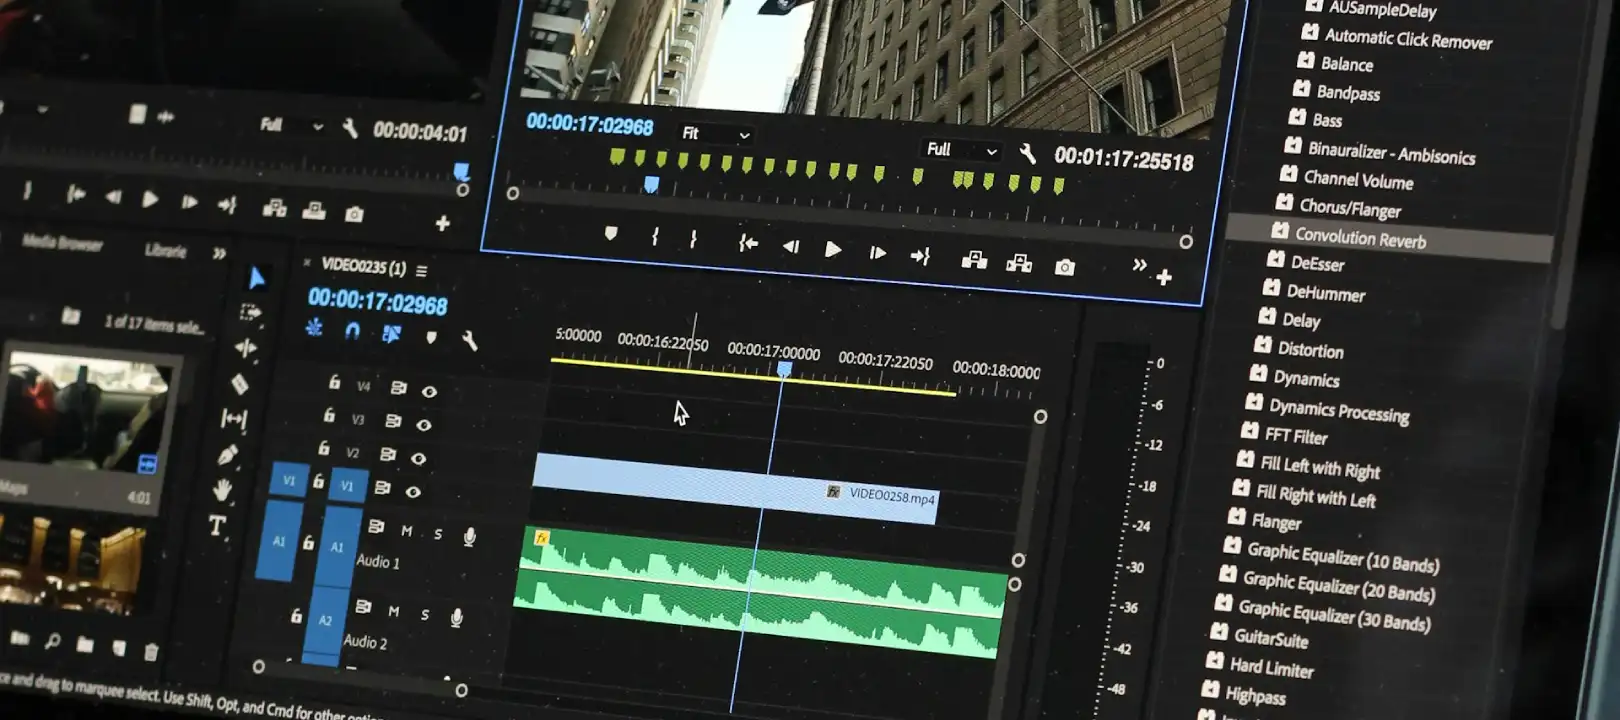
Task: Open Program monitor Fit zoom dropdown
Action: tap(715, 134)
